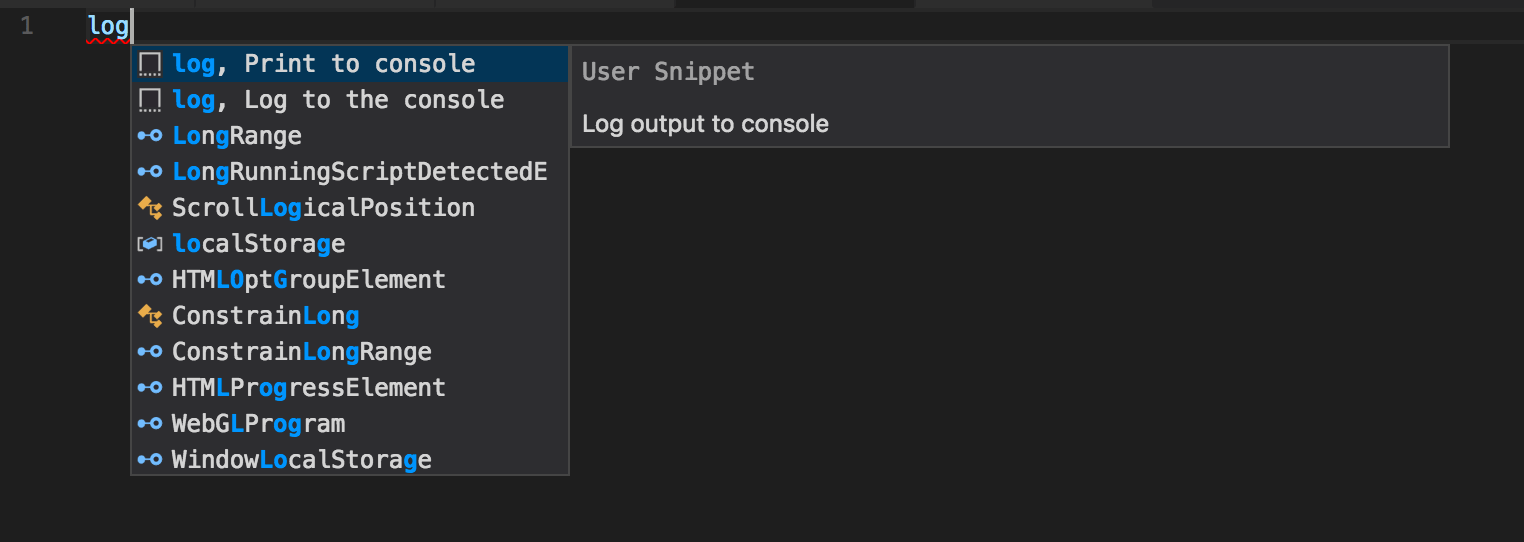Select the 'log, Print to console' snippet suggestion
Viewport: 1524px width, 542px height.
click(x=323, y=64)
